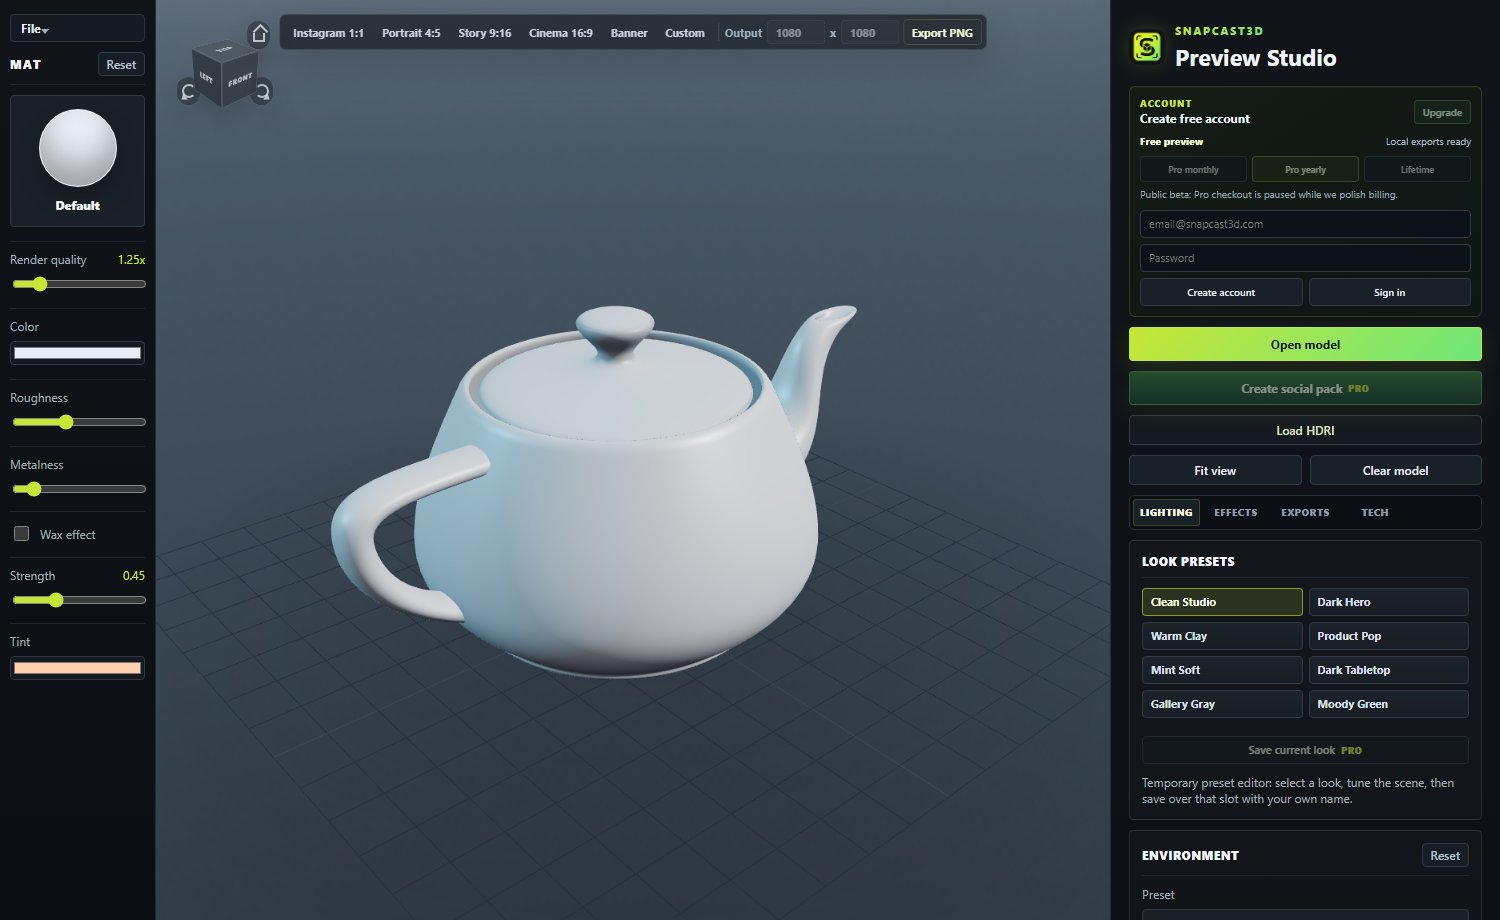Viewport: 1500px width, 920px height.
Task: Choose Banner aspect ratio
Action: (x=629, y=33)
